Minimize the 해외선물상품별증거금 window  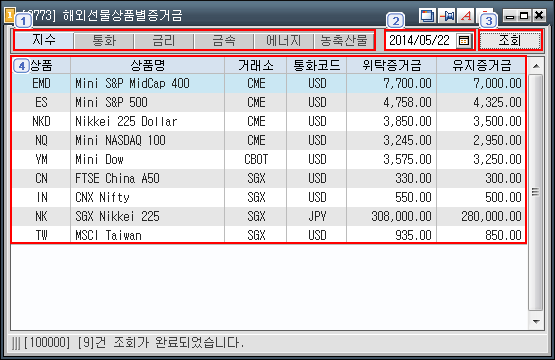(x=510, y=16)
